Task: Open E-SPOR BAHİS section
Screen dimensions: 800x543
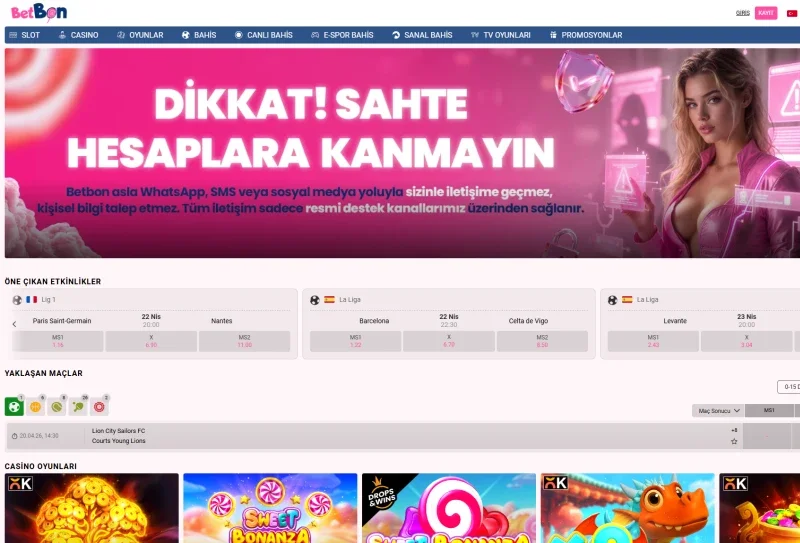Action: click(x=342, y=35)
